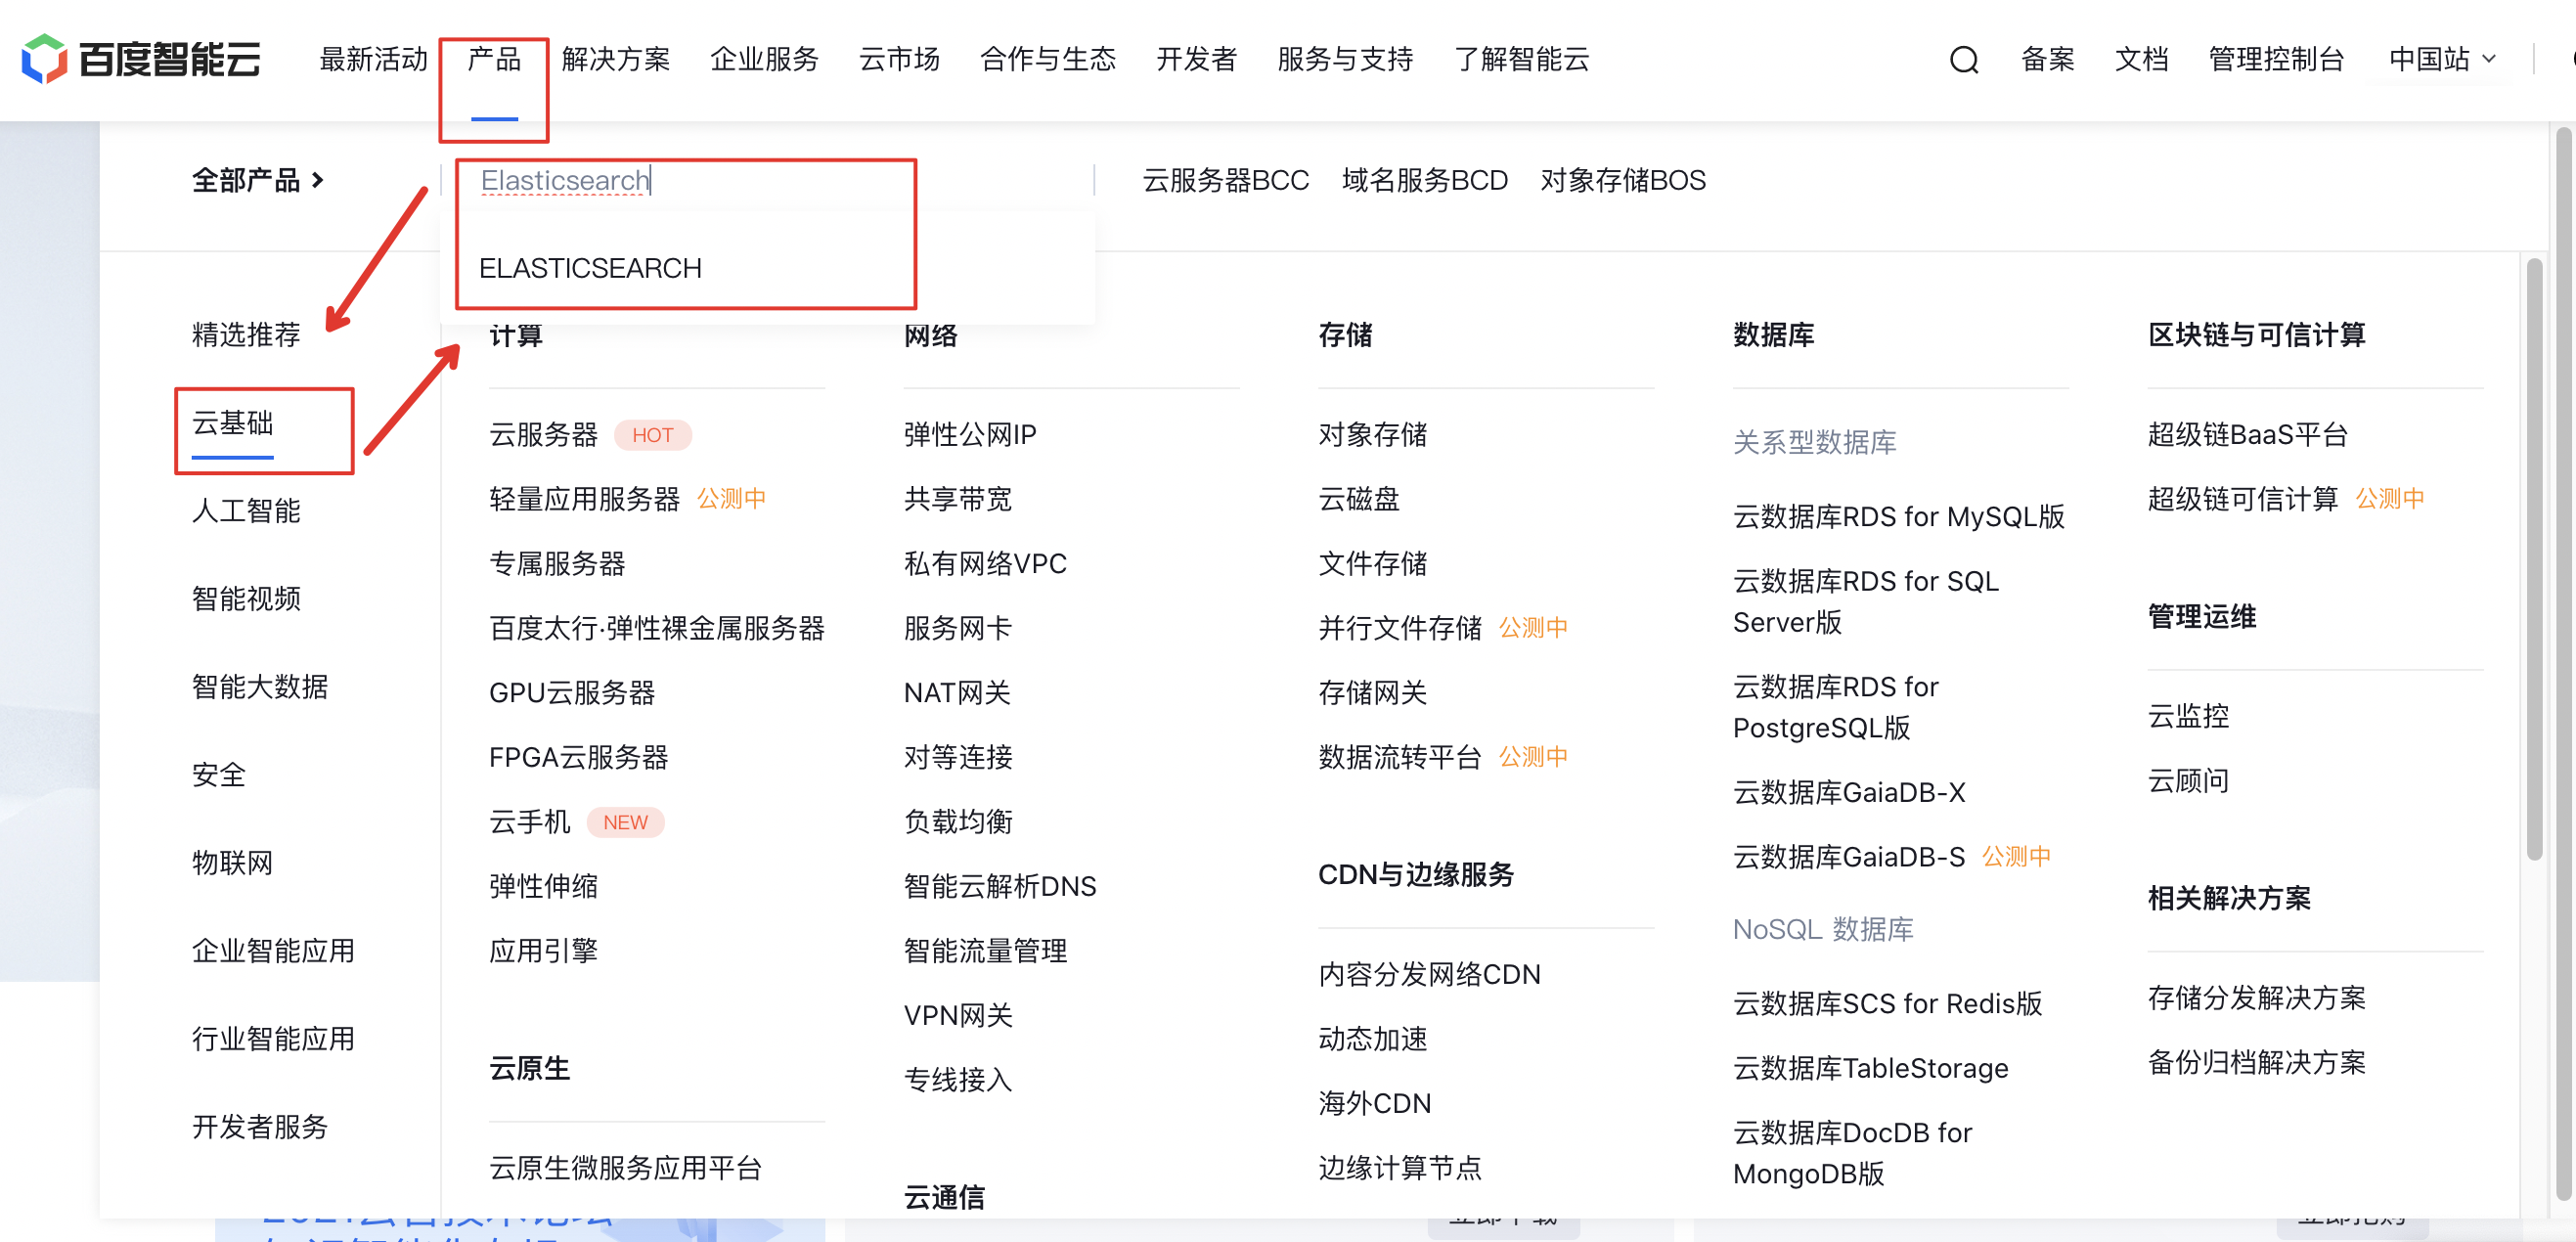Open GPU云服务器 product

(x=572, y=692)
